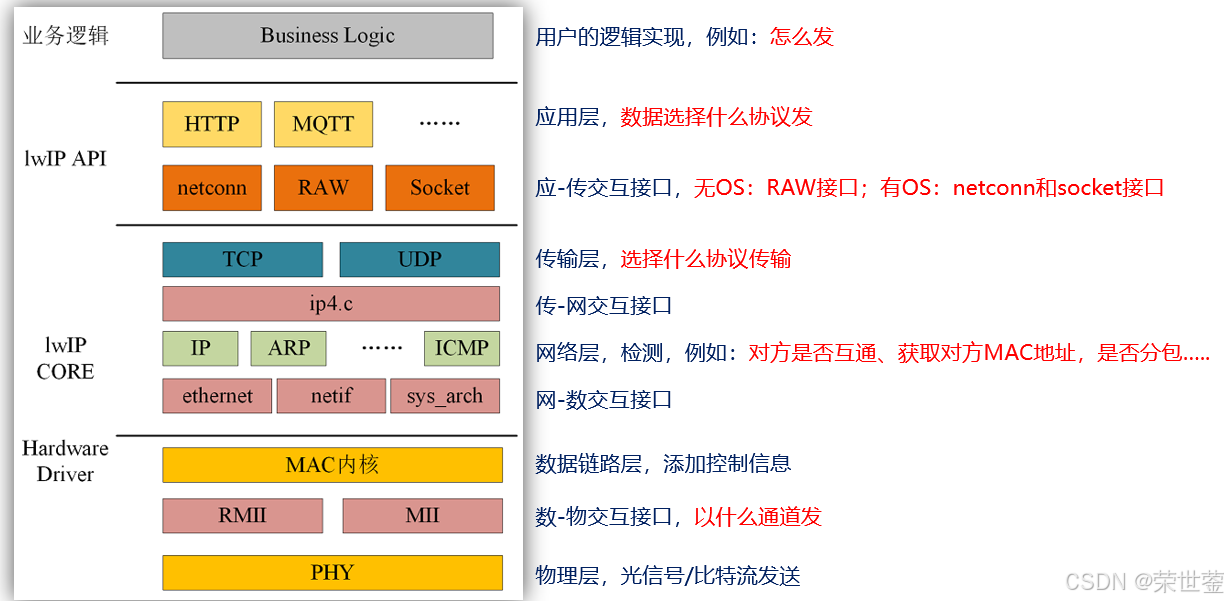Click the ethernet block
Screen dimensions: 1228x601
coord(217,396)
